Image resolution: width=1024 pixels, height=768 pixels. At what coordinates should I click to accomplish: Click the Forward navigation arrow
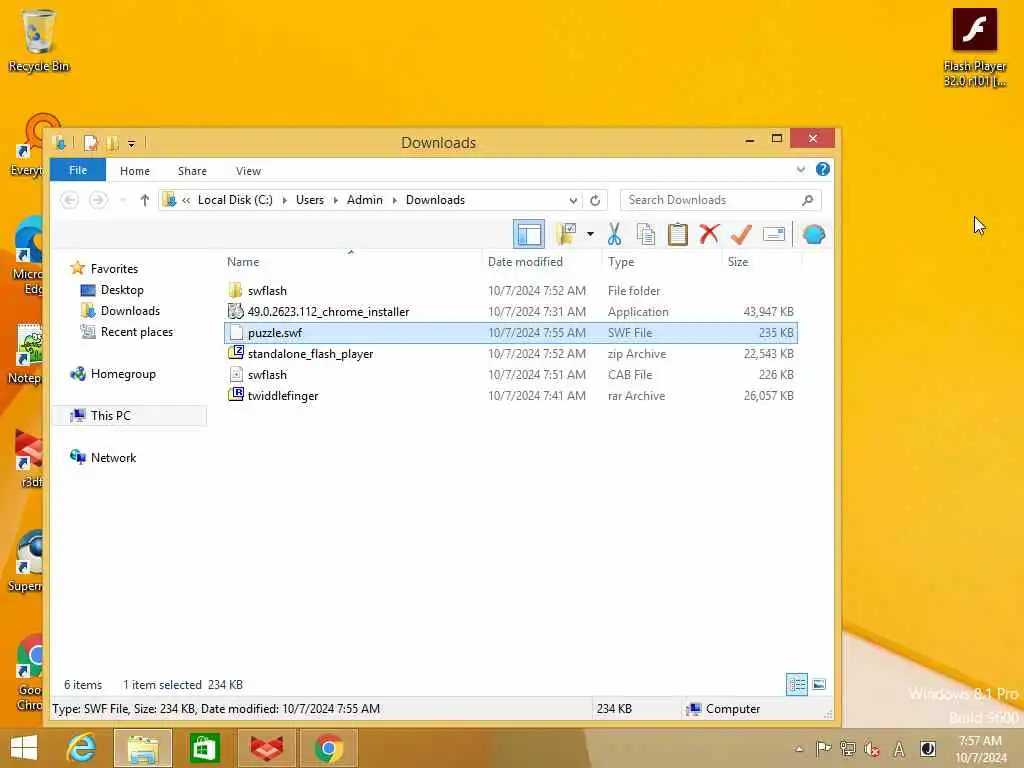(98, 200)
